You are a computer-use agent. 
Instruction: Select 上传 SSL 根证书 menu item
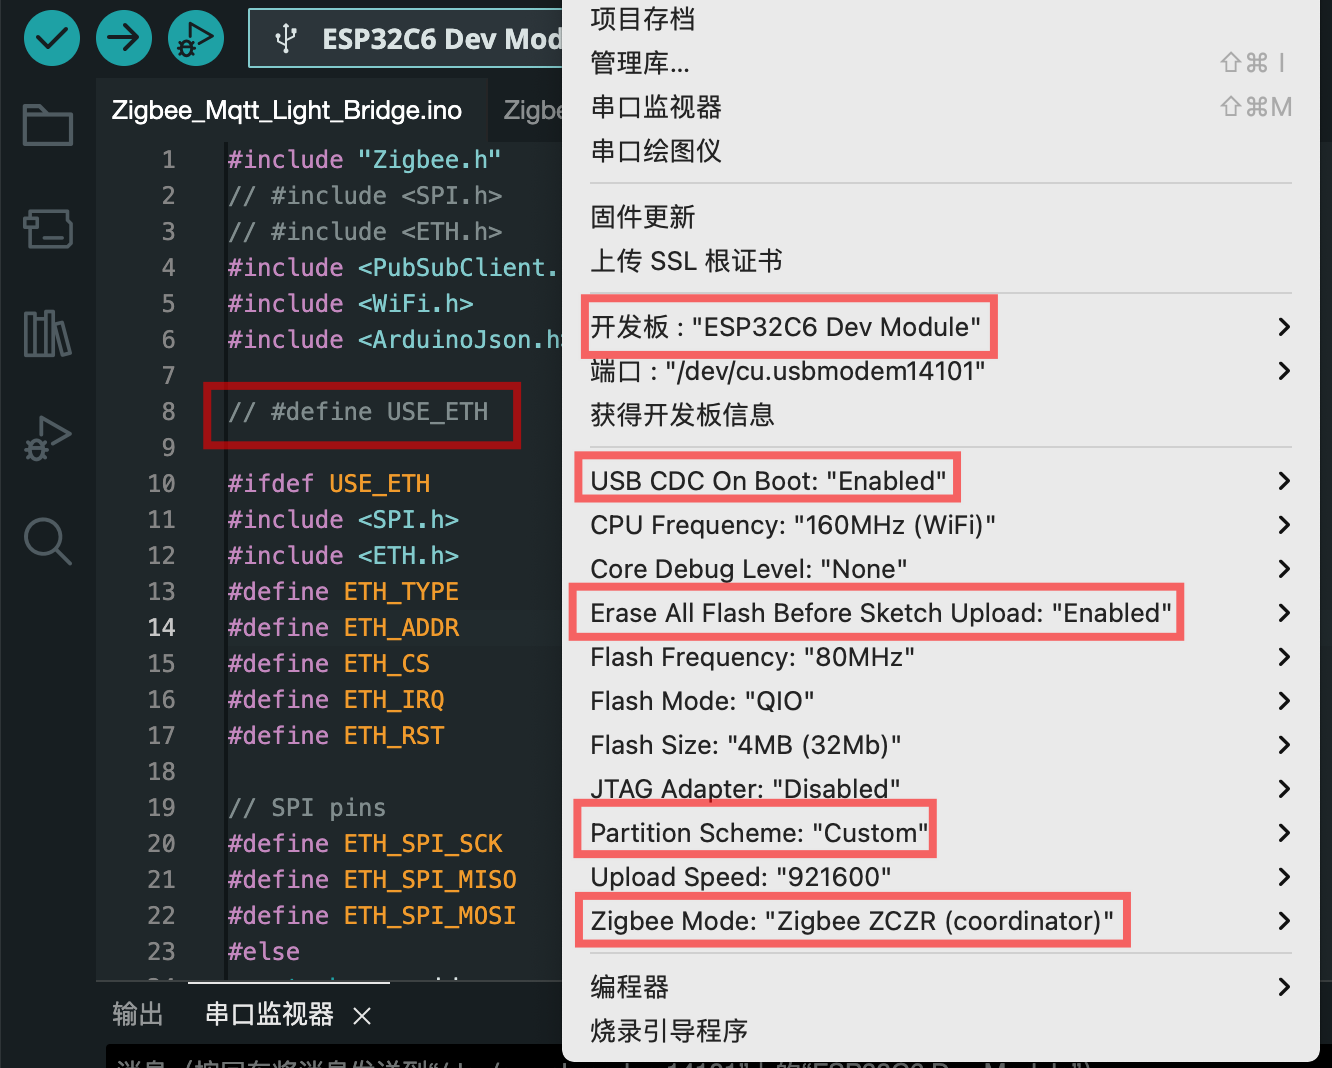click(940, 261)
